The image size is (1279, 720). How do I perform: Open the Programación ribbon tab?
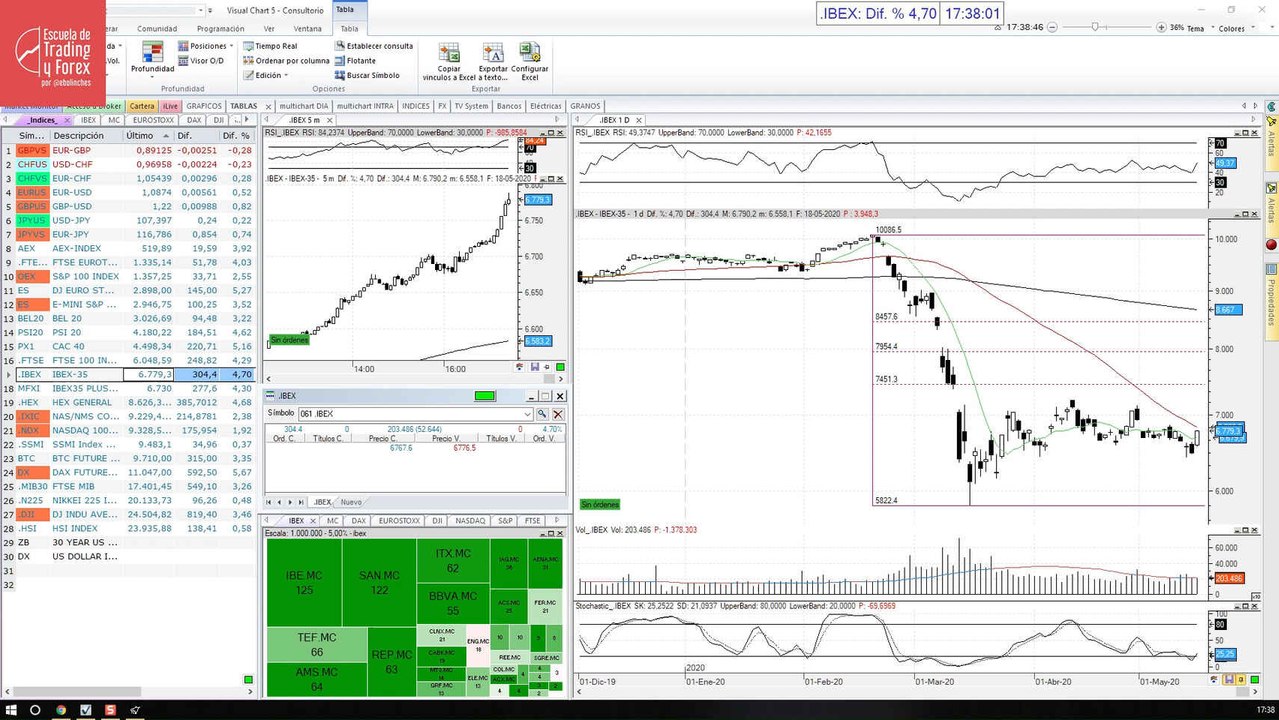pyautogui.click(x=221, y=29)
